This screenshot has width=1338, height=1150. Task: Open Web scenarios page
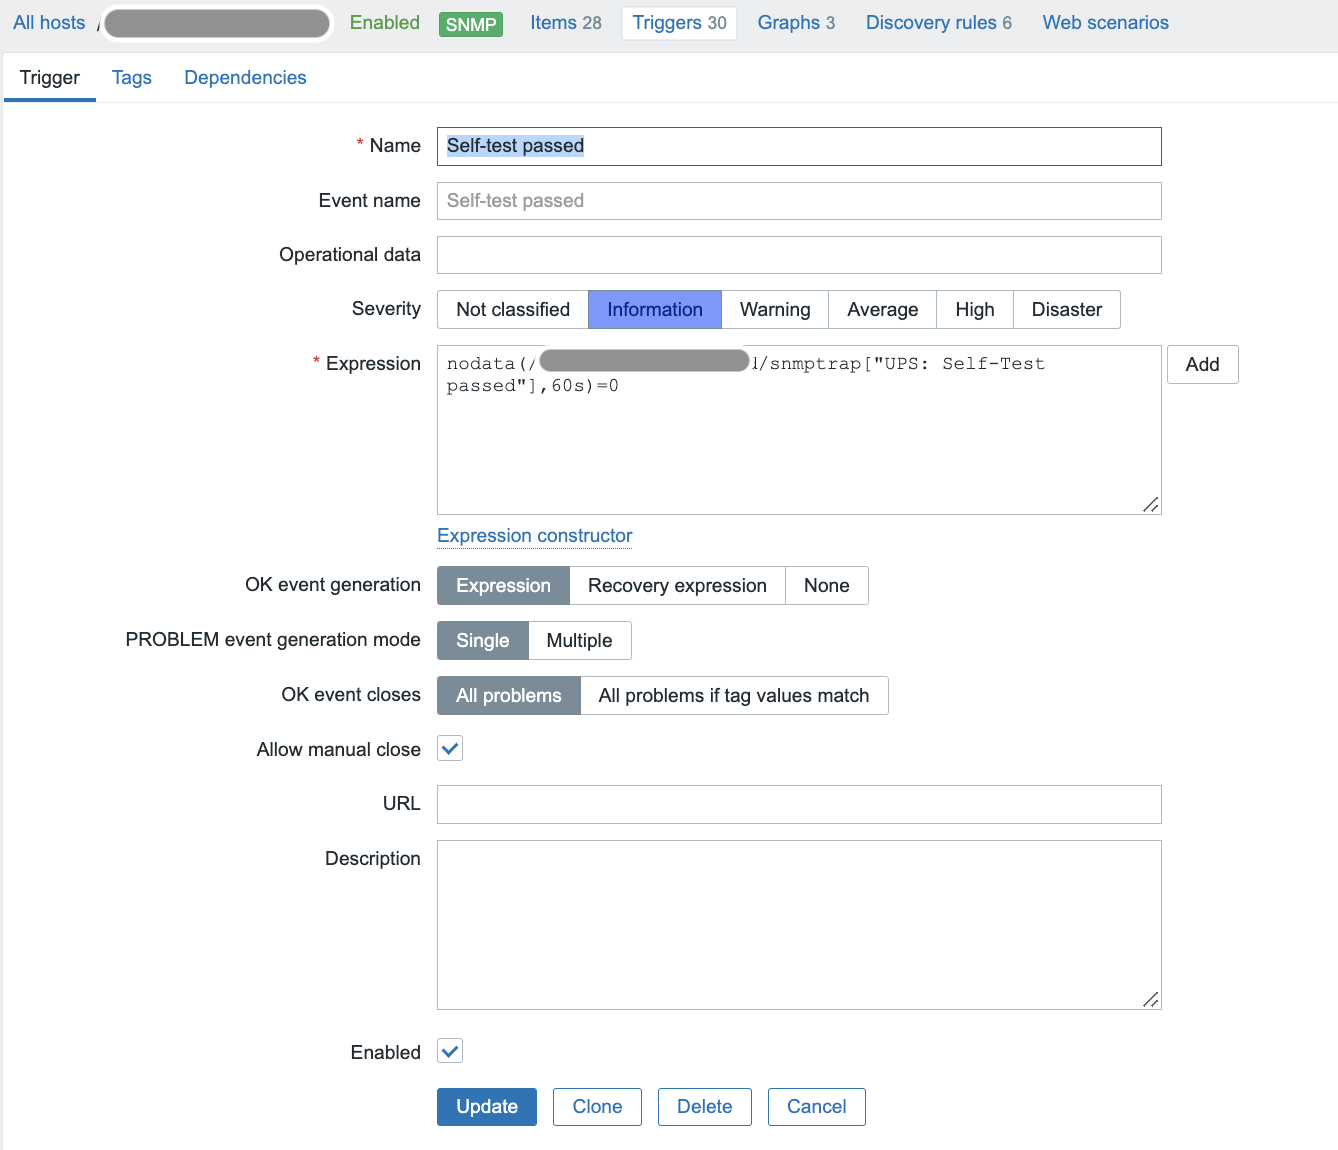coord(1105,23)
